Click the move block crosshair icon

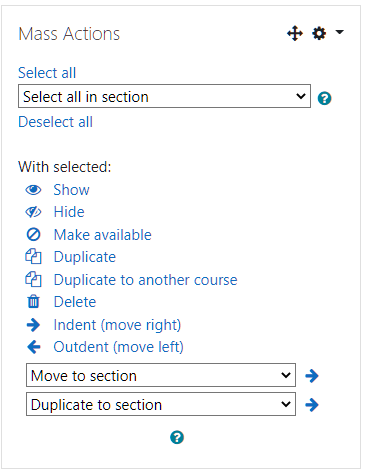[x=295, y=33]
